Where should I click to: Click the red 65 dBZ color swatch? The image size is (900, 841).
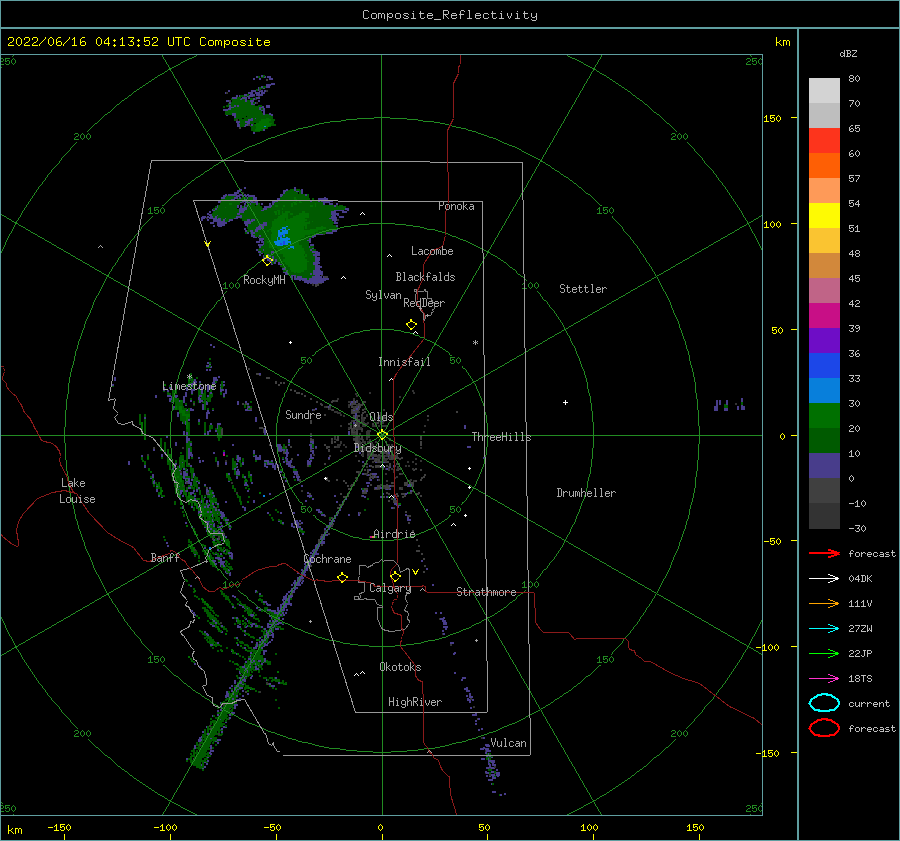(x=824, y=140)
